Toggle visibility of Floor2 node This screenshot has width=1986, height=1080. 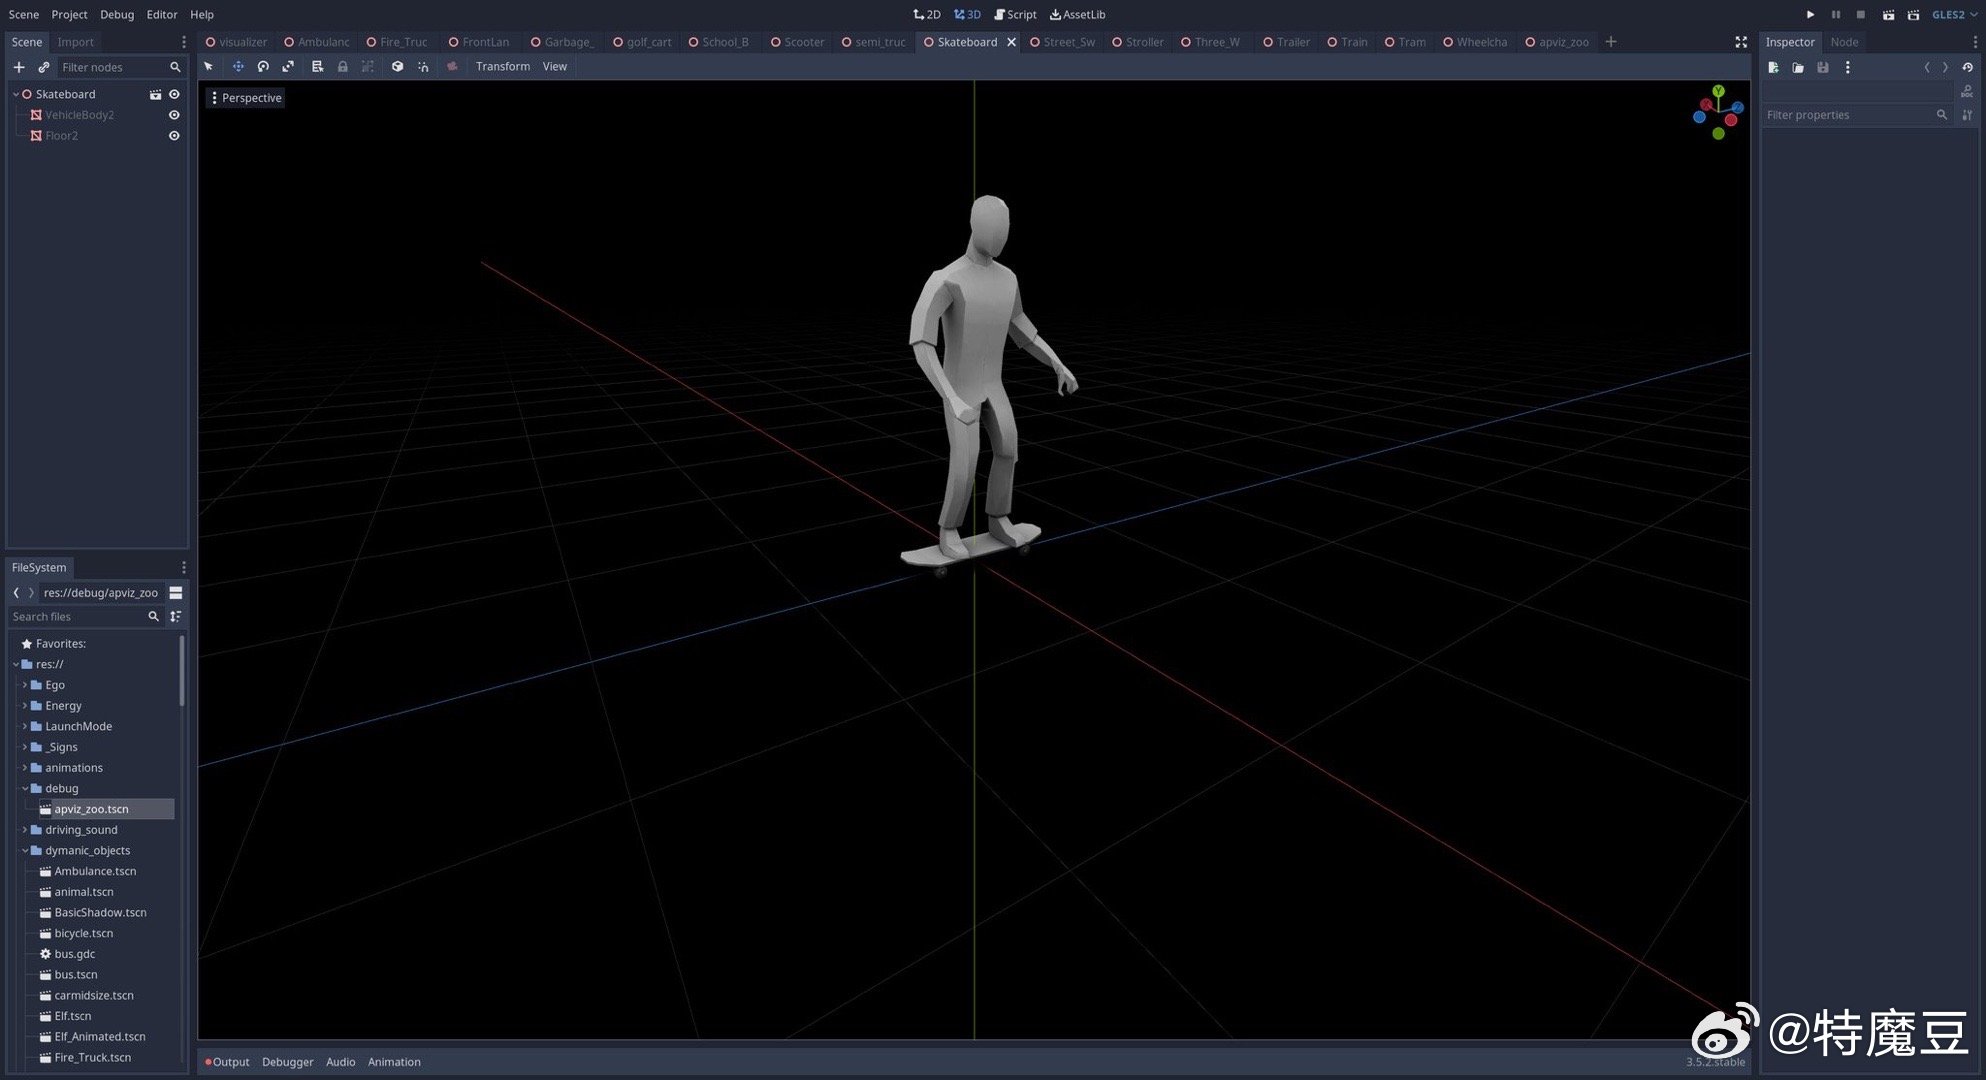(174, 136)
